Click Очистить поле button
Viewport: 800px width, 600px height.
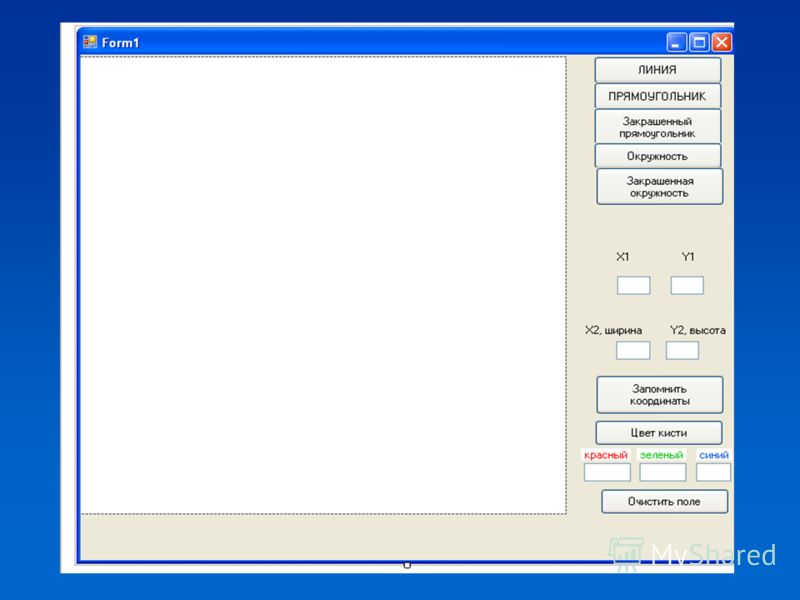pos(664,502)
